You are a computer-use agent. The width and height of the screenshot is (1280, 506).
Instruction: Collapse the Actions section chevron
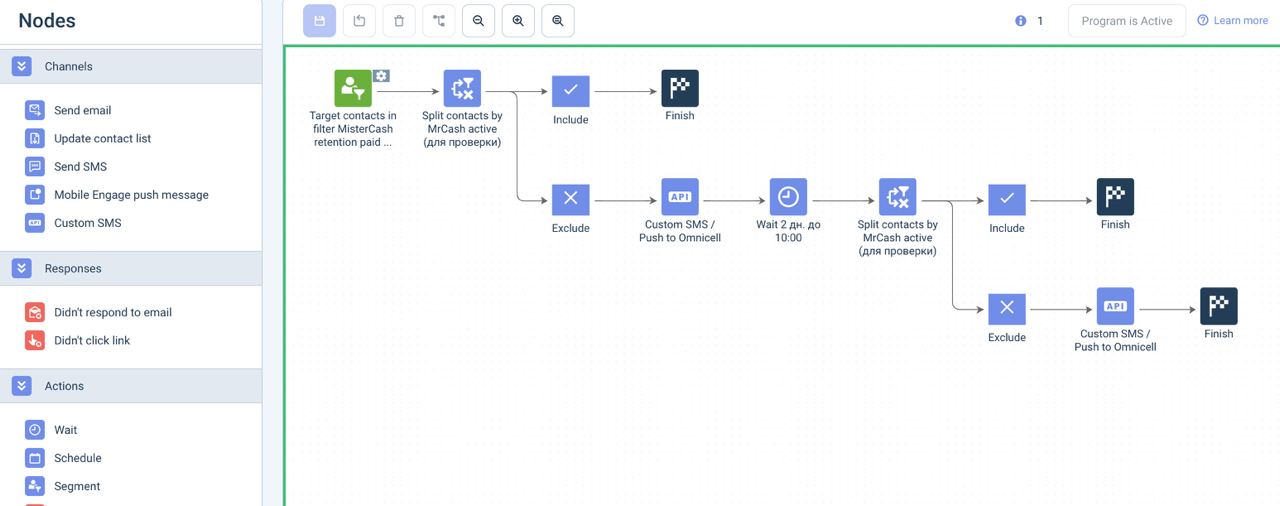click(x=22, y=385)
